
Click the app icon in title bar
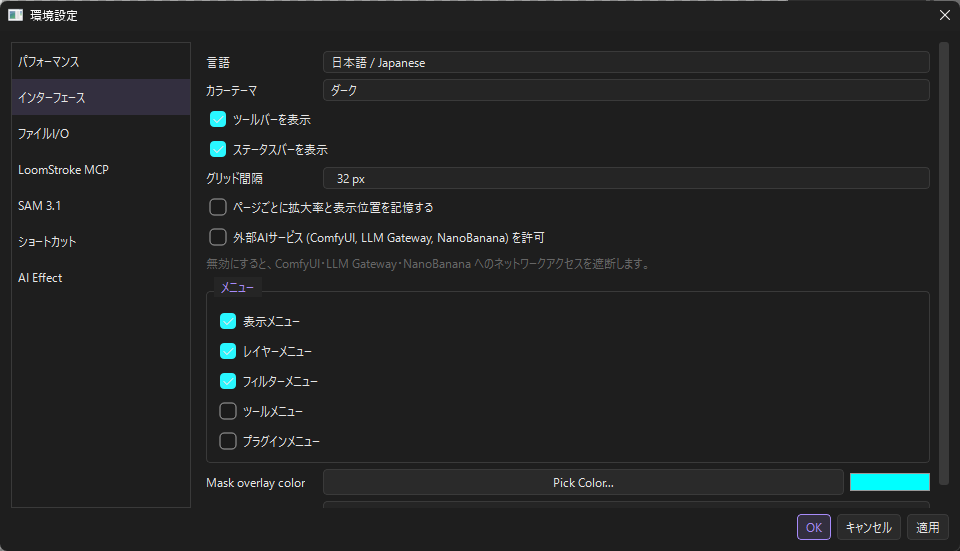pos(15,15)
